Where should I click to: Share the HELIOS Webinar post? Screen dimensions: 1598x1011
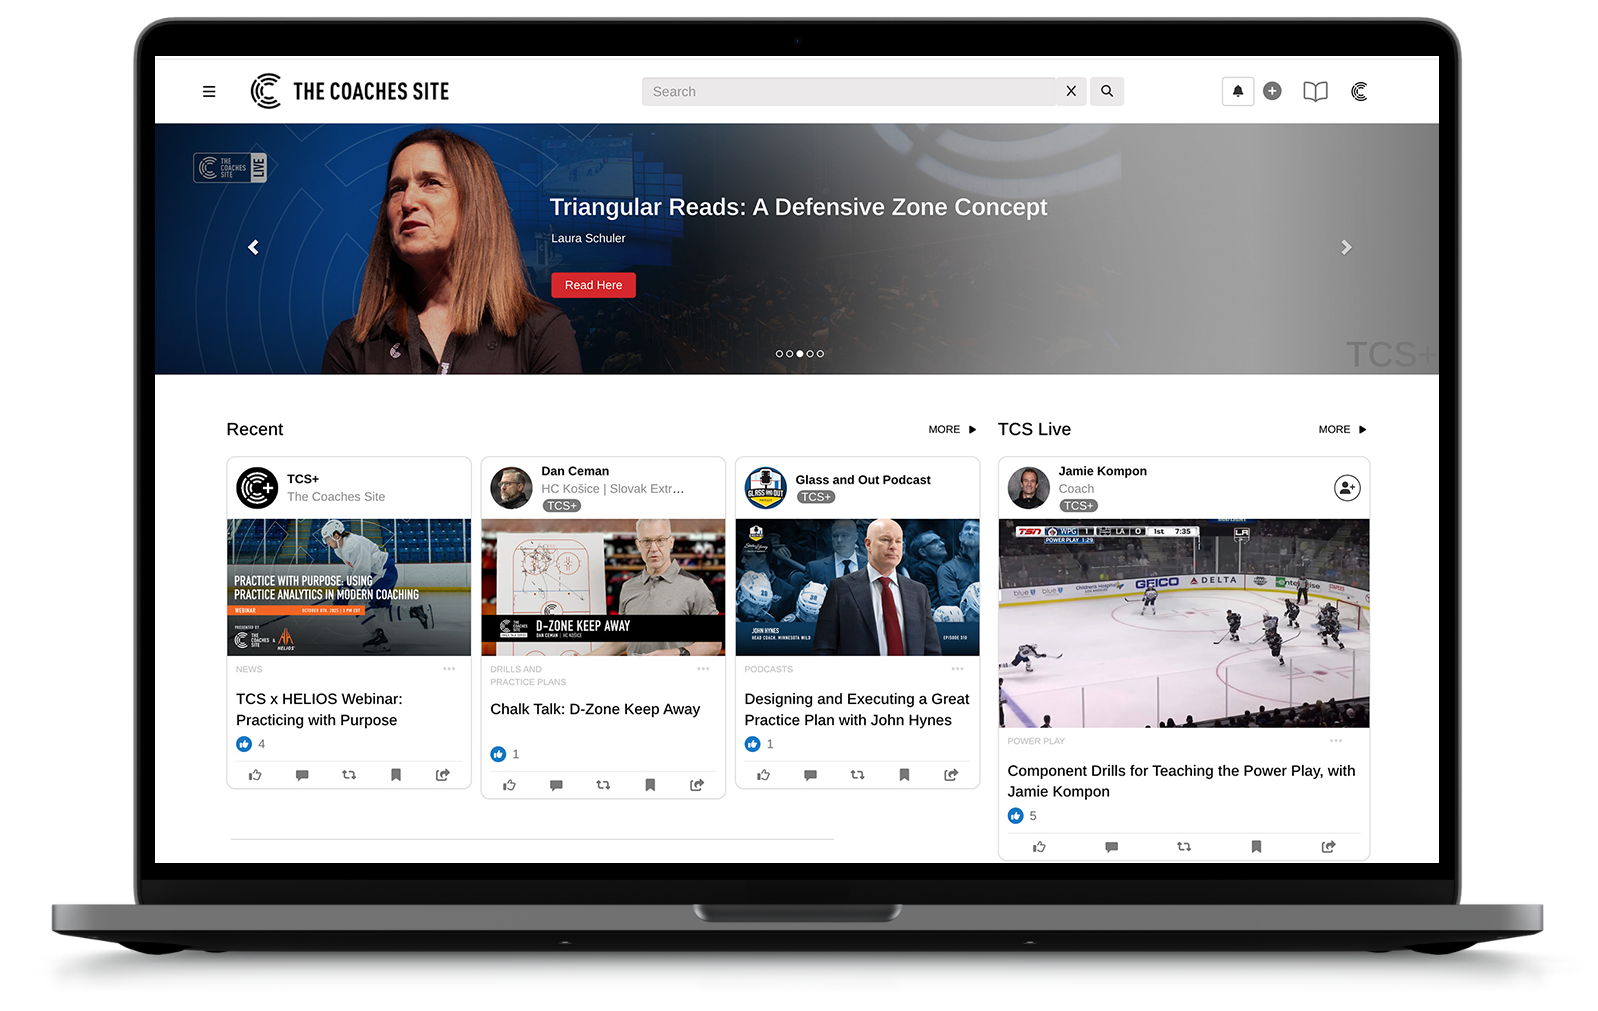coord(443,775)
